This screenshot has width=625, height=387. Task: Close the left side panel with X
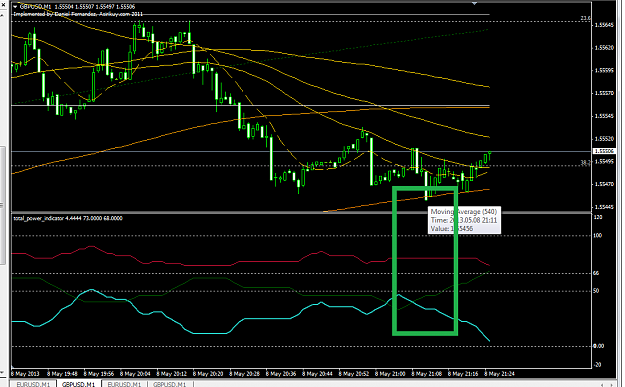pyautogui.click(x=2, y=6)
